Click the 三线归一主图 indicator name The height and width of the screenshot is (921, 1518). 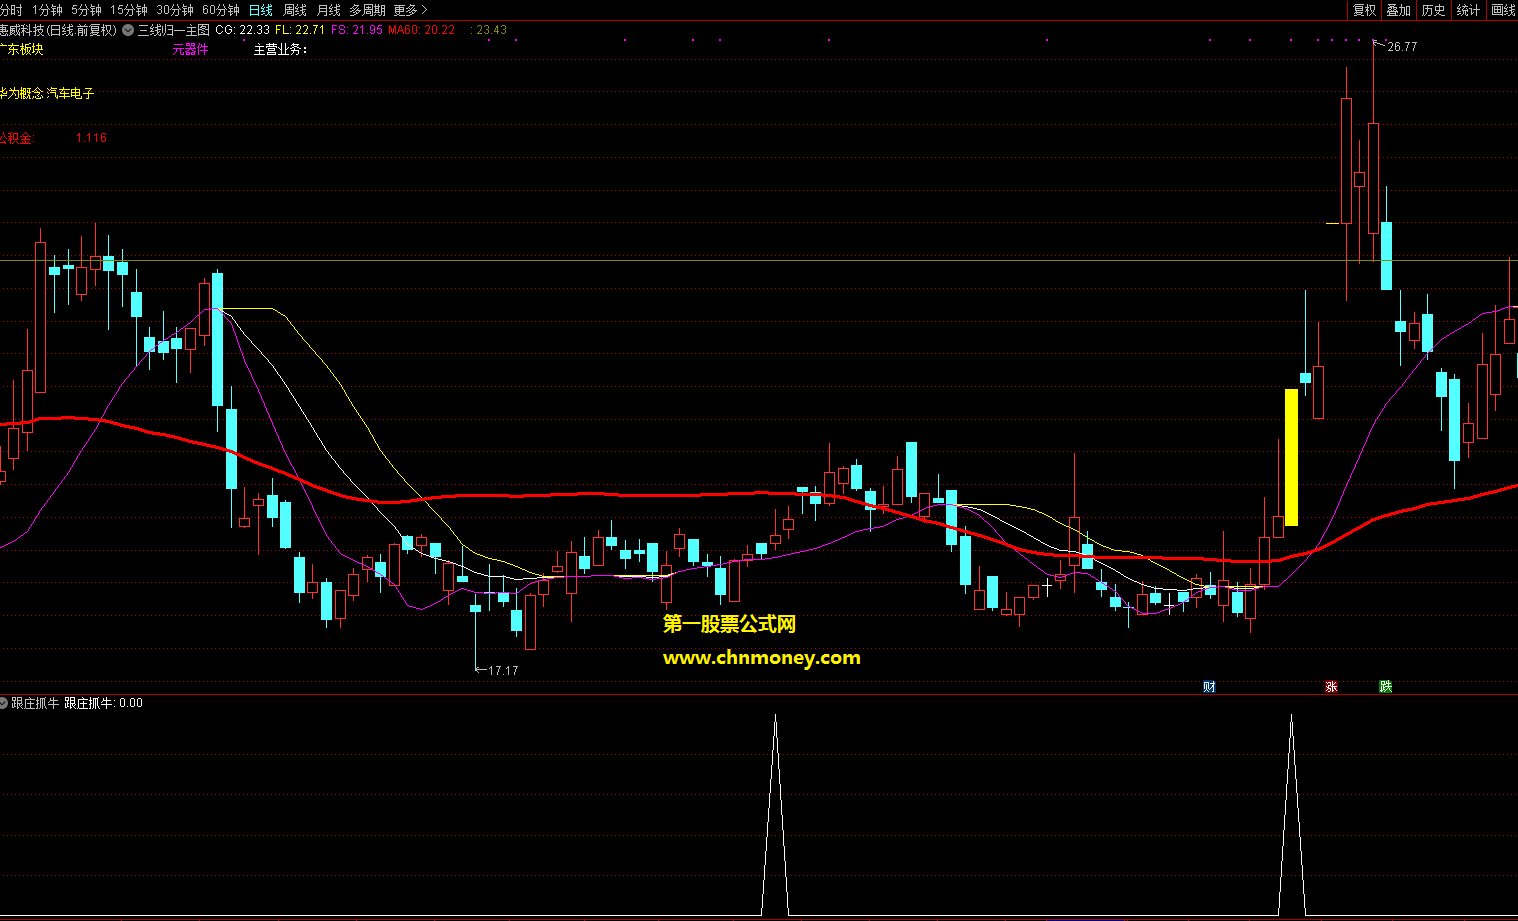pos(174,30)
